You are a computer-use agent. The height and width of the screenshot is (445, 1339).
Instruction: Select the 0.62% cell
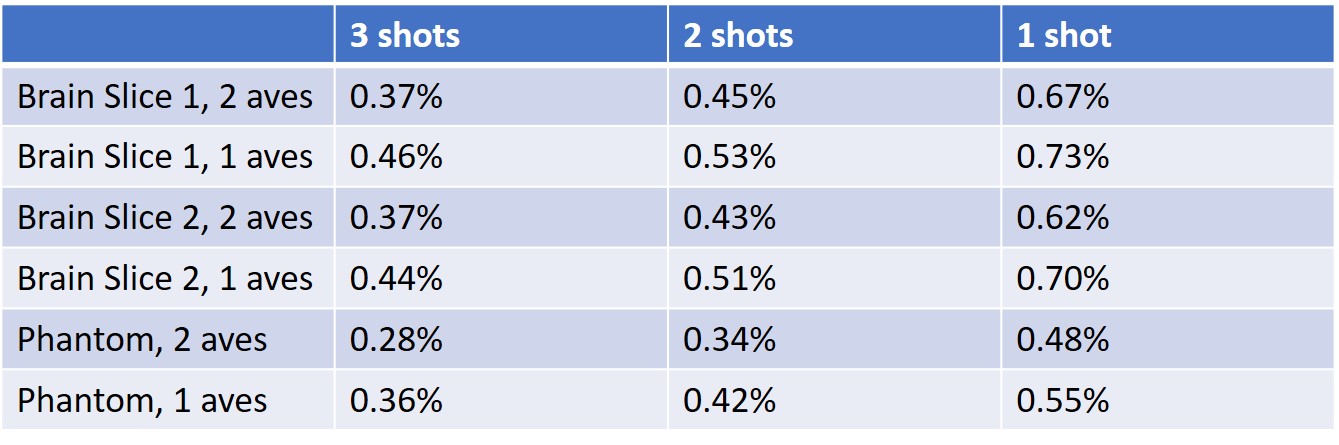(x=1063, y=218)
